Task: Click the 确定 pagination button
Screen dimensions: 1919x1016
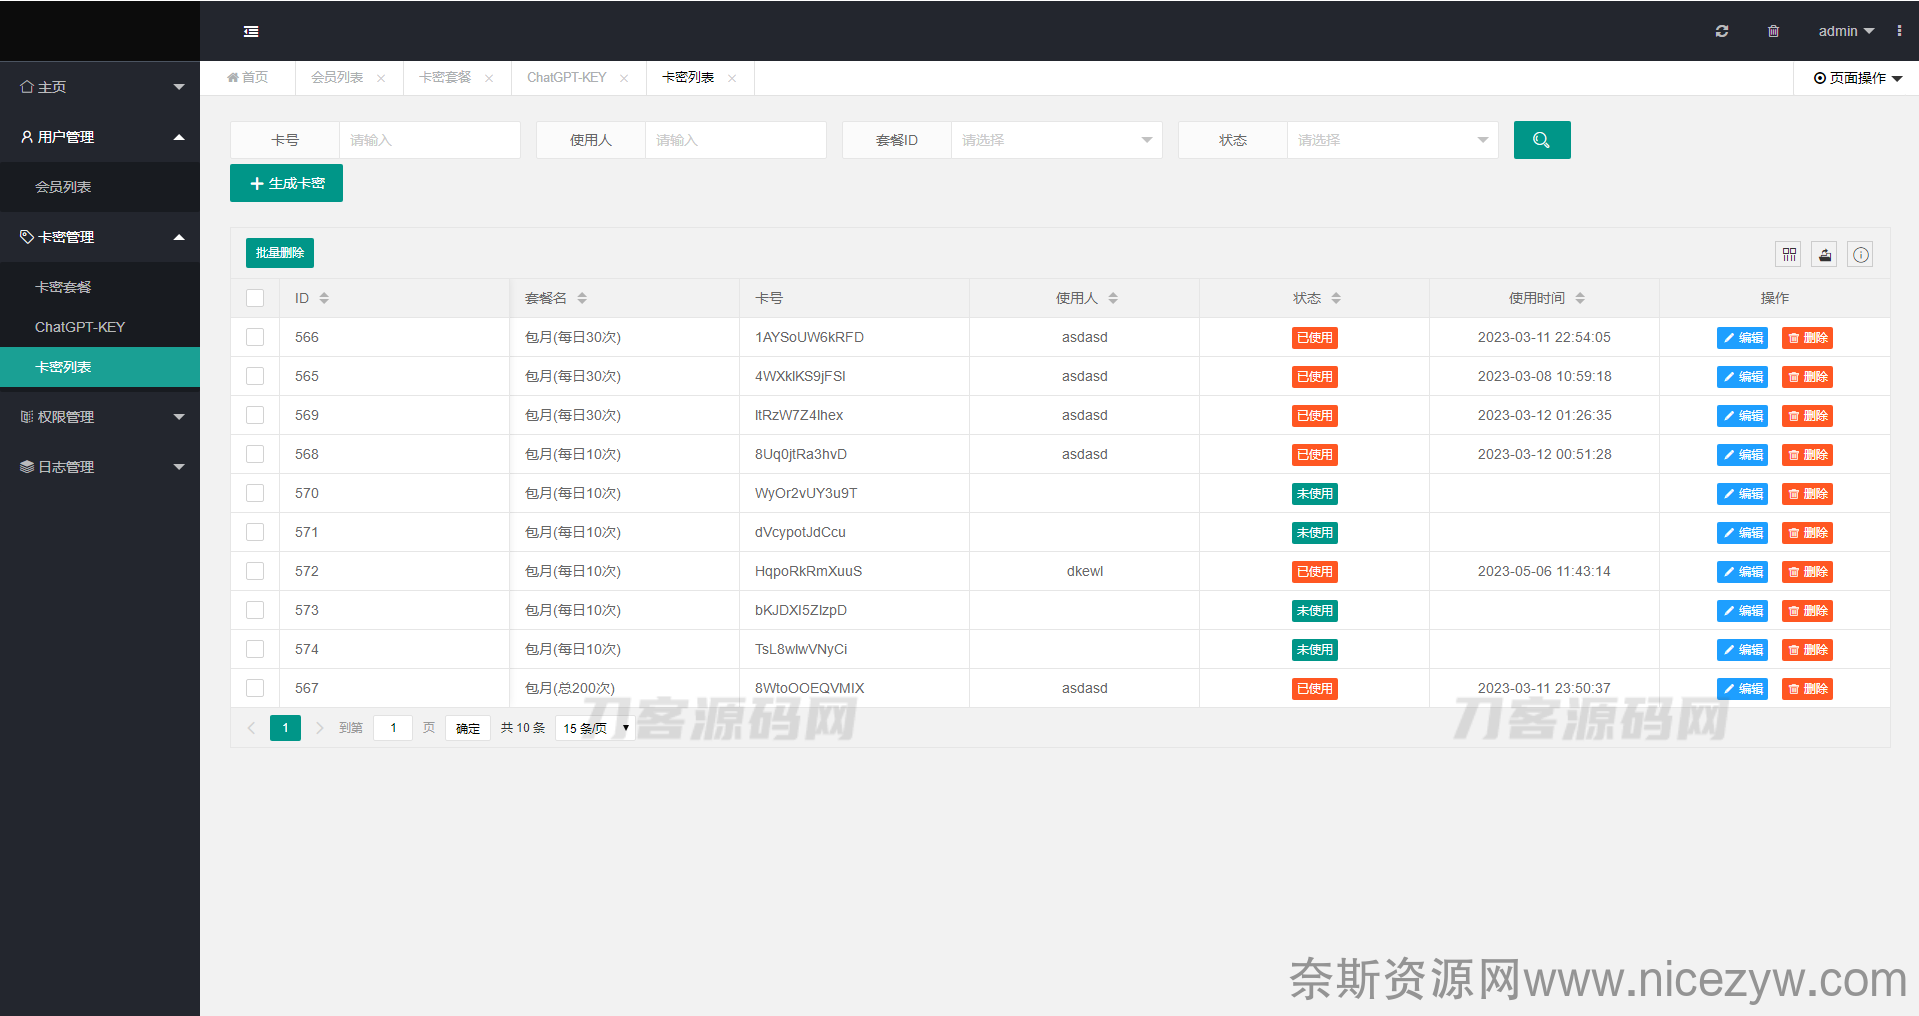Action: [468, 728]
